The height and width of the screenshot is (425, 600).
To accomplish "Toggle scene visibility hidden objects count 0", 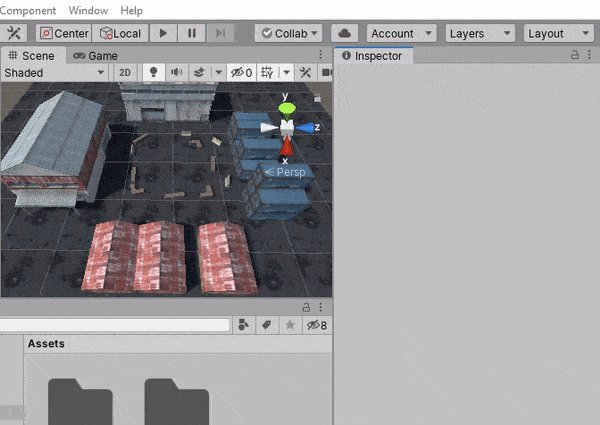I will 242,72.
